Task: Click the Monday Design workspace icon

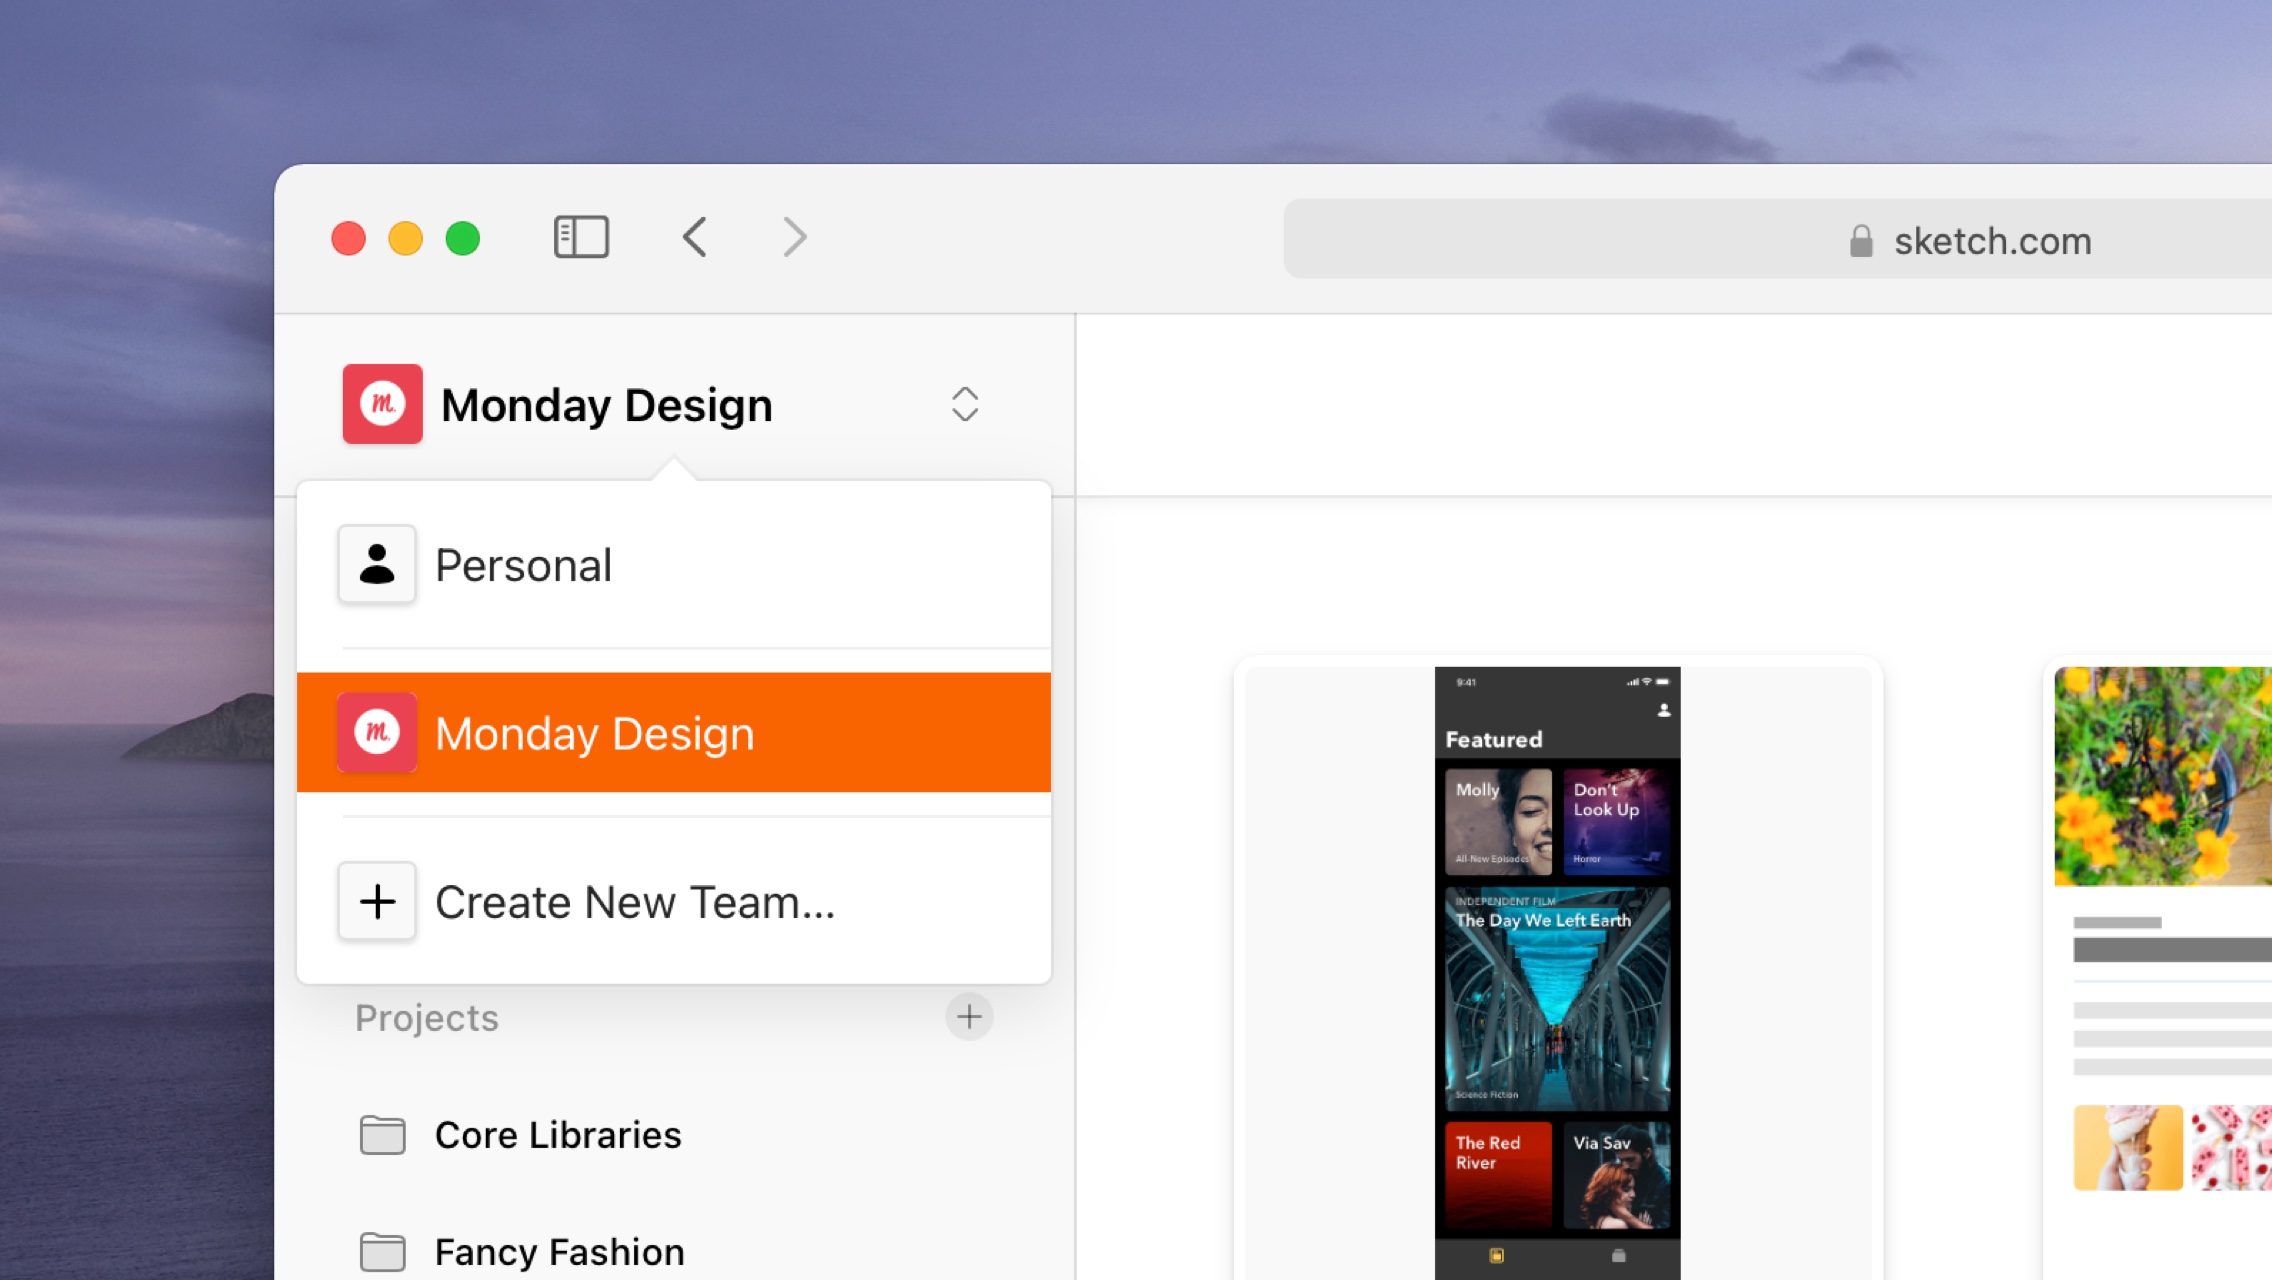Action: click(x=382, y=403)
